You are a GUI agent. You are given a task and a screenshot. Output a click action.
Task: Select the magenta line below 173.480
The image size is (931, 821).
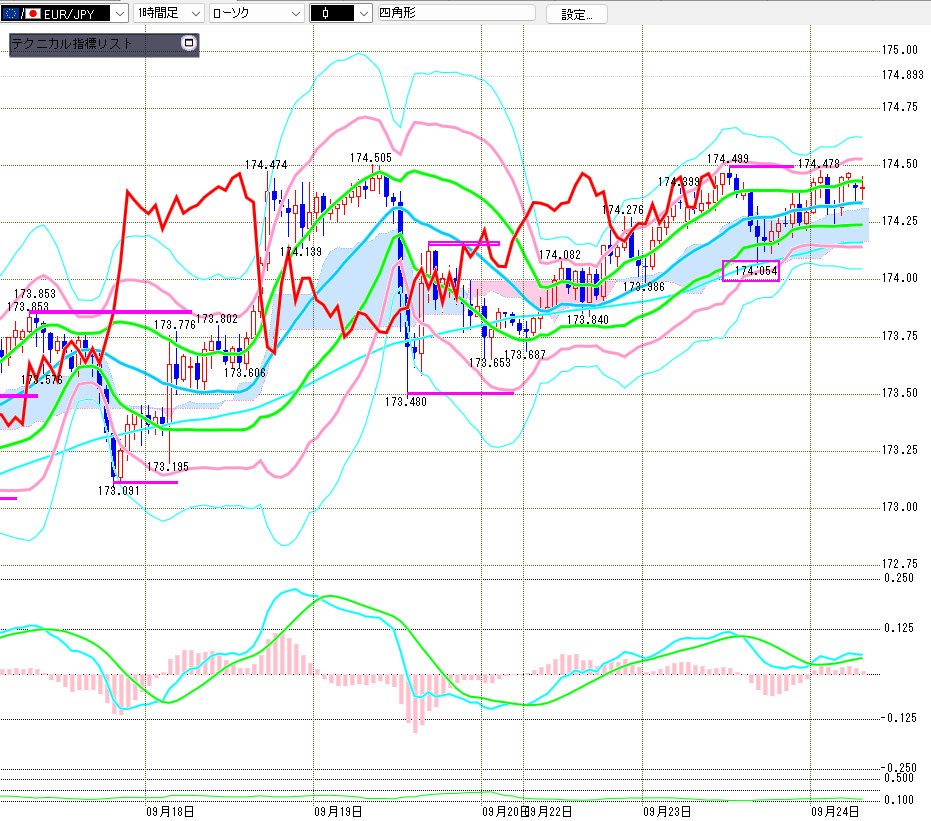coord(460,393)
